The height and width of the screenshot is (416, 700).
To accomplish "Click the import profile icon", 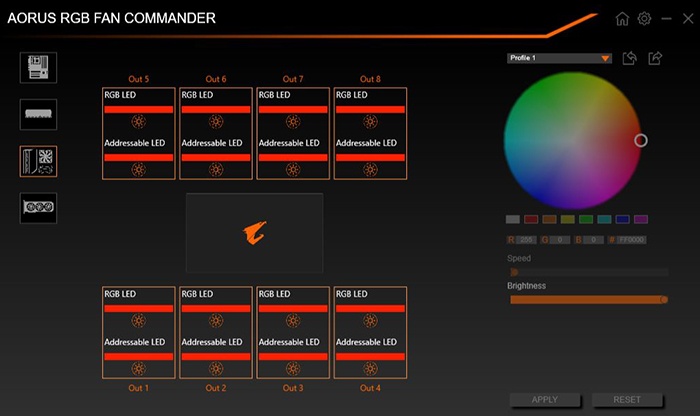I will [629, 58].
